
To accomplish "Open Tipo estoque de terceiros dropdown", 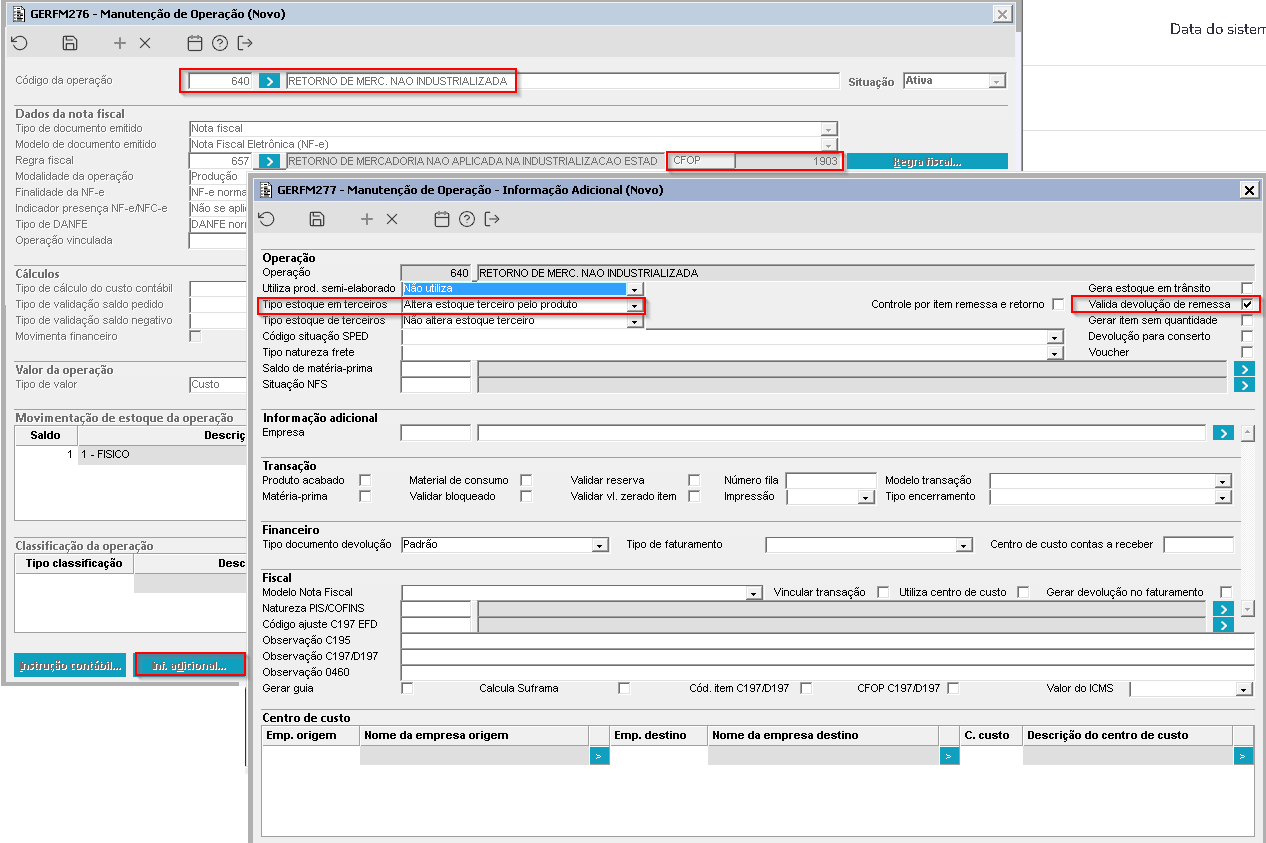I will (x=635, y=321).
